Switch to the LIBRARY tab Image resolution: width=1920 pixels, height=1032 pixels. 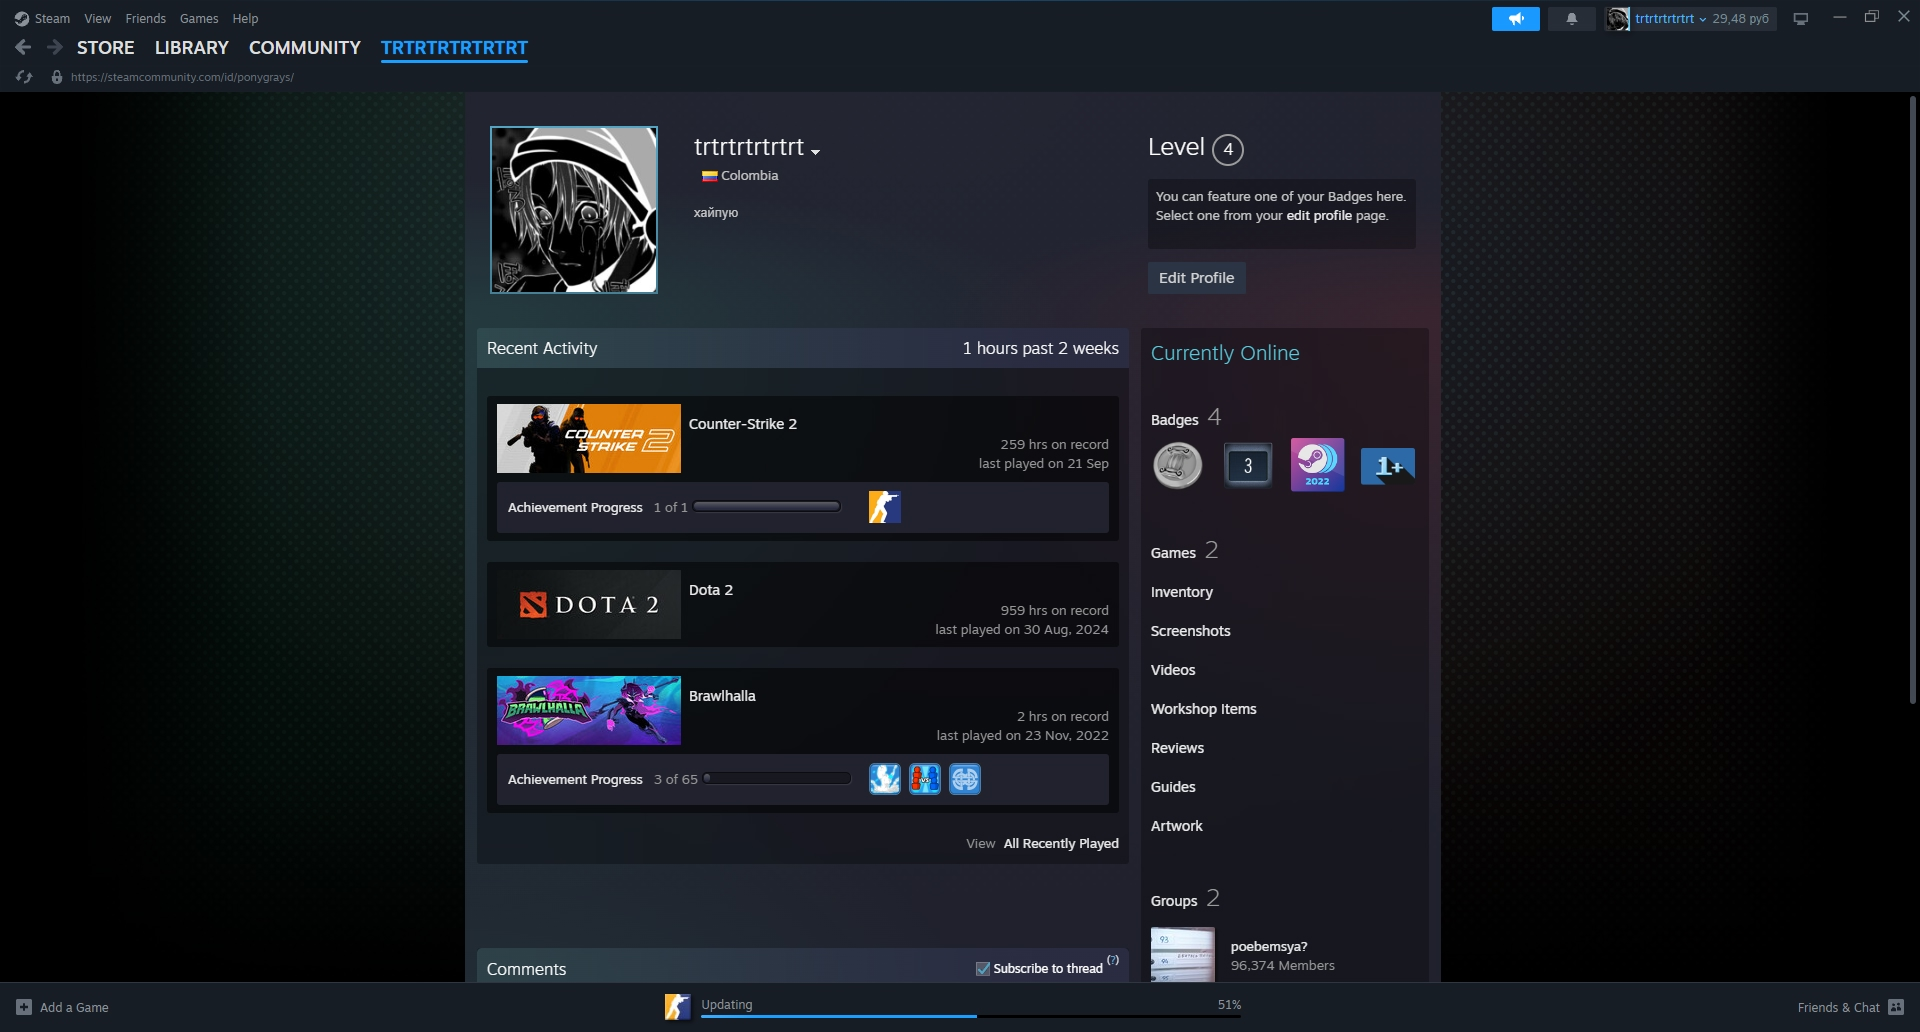click(x=192, y=47)
